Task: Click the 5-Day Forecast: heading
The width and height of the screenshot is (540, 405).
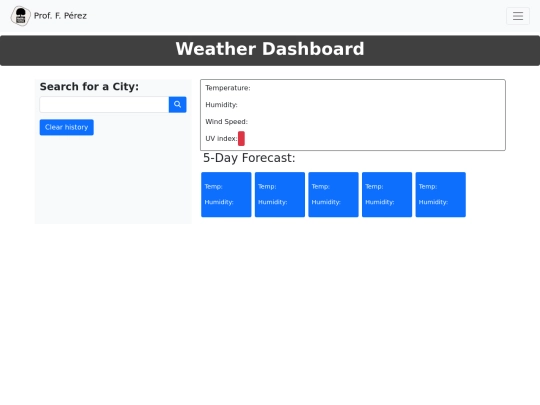Action: 249,158
